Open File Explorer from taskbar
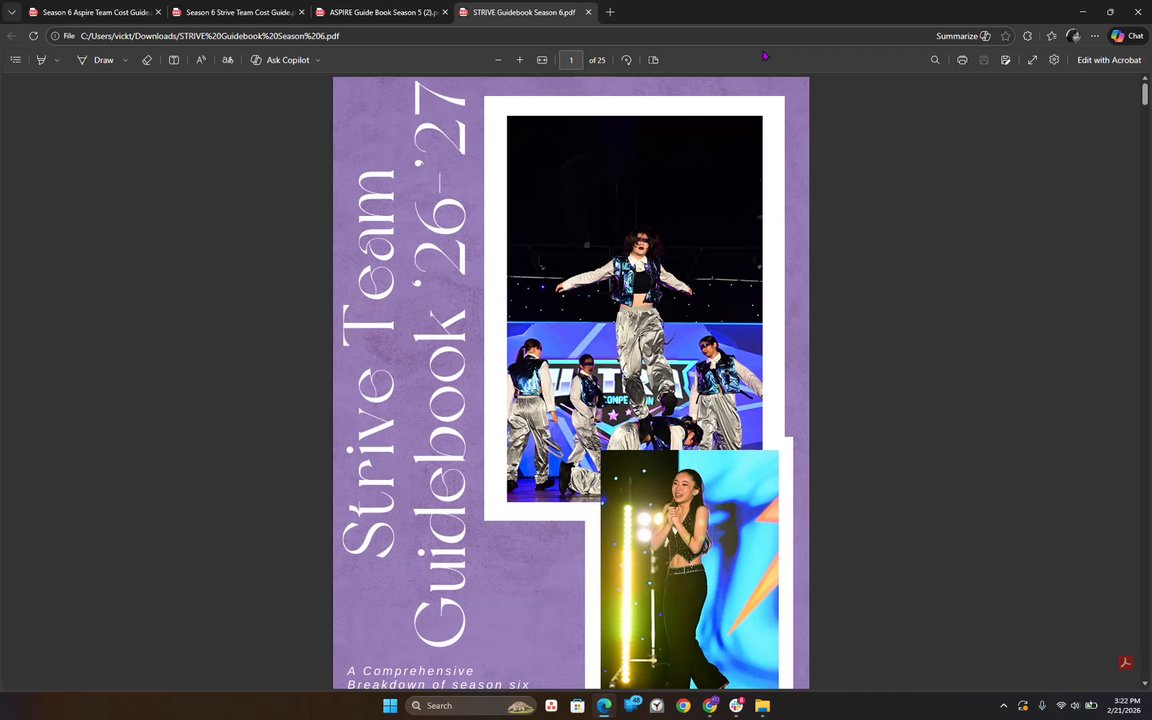 tap(763, 706)
